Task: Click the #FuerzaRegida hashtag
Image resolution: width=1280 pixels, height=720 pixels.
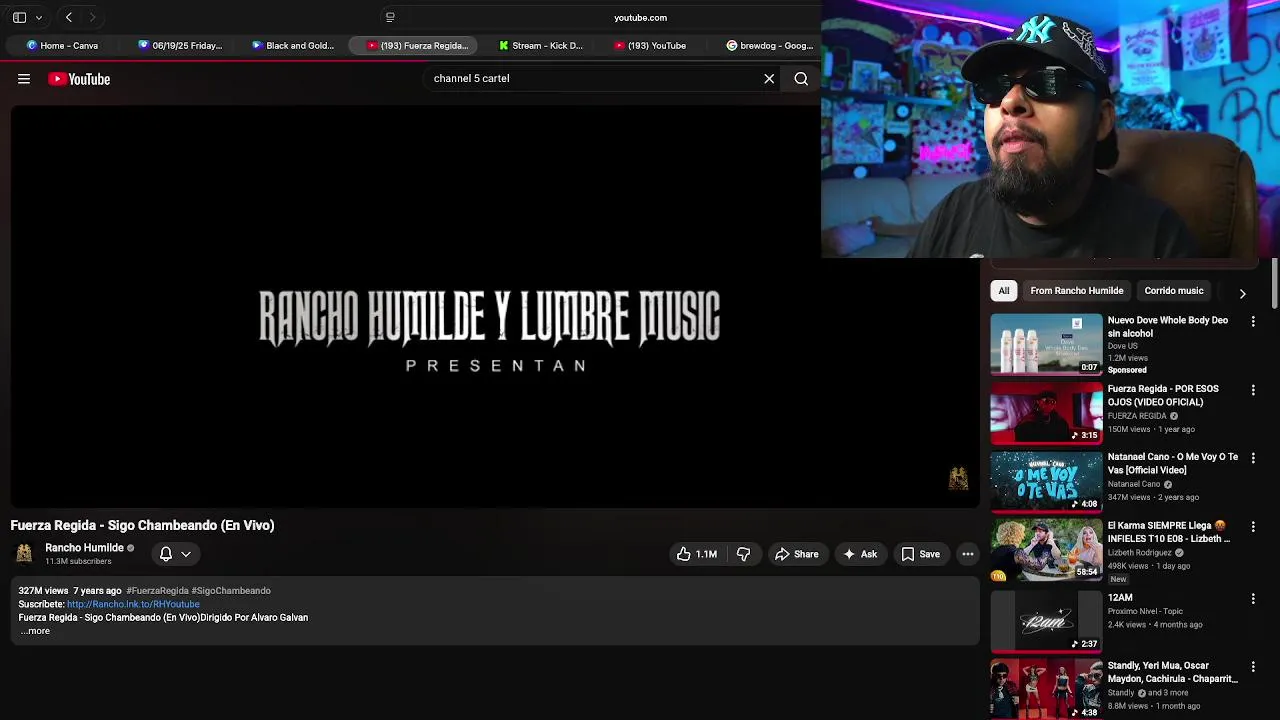Action: point(157,591)
